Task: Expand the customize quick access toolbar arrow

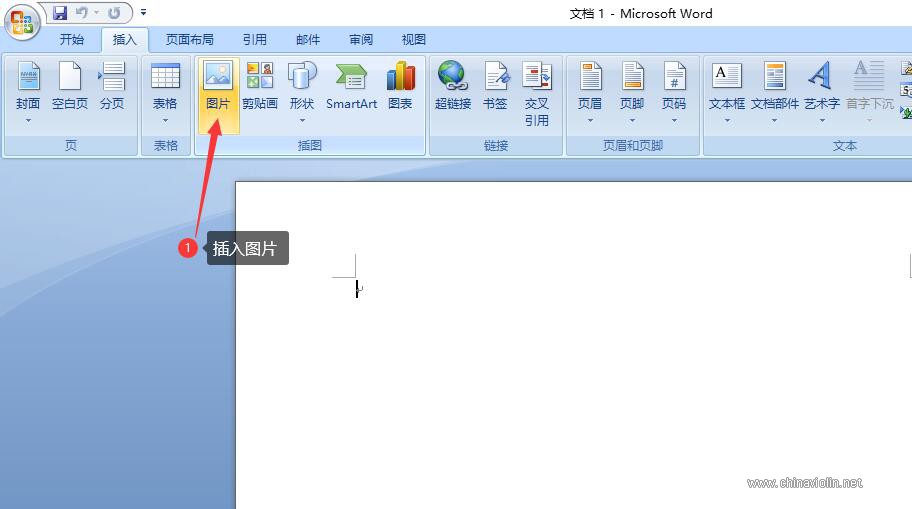Action: coord(143,12)
